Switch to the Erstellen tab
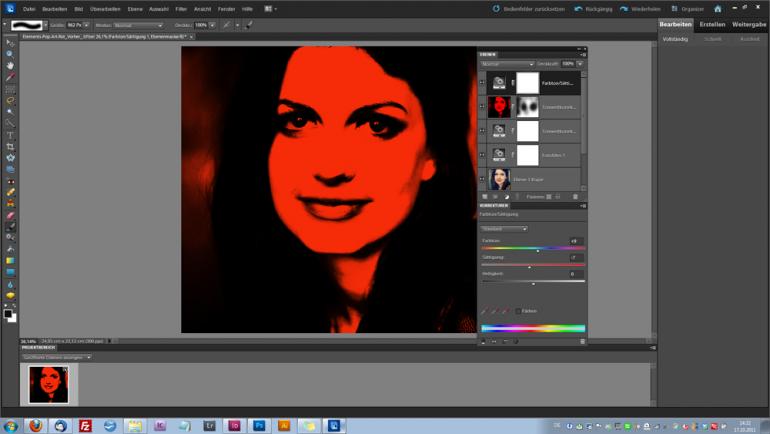The width and height of the screenshot is (770, 434). click(x=712, y=24)
